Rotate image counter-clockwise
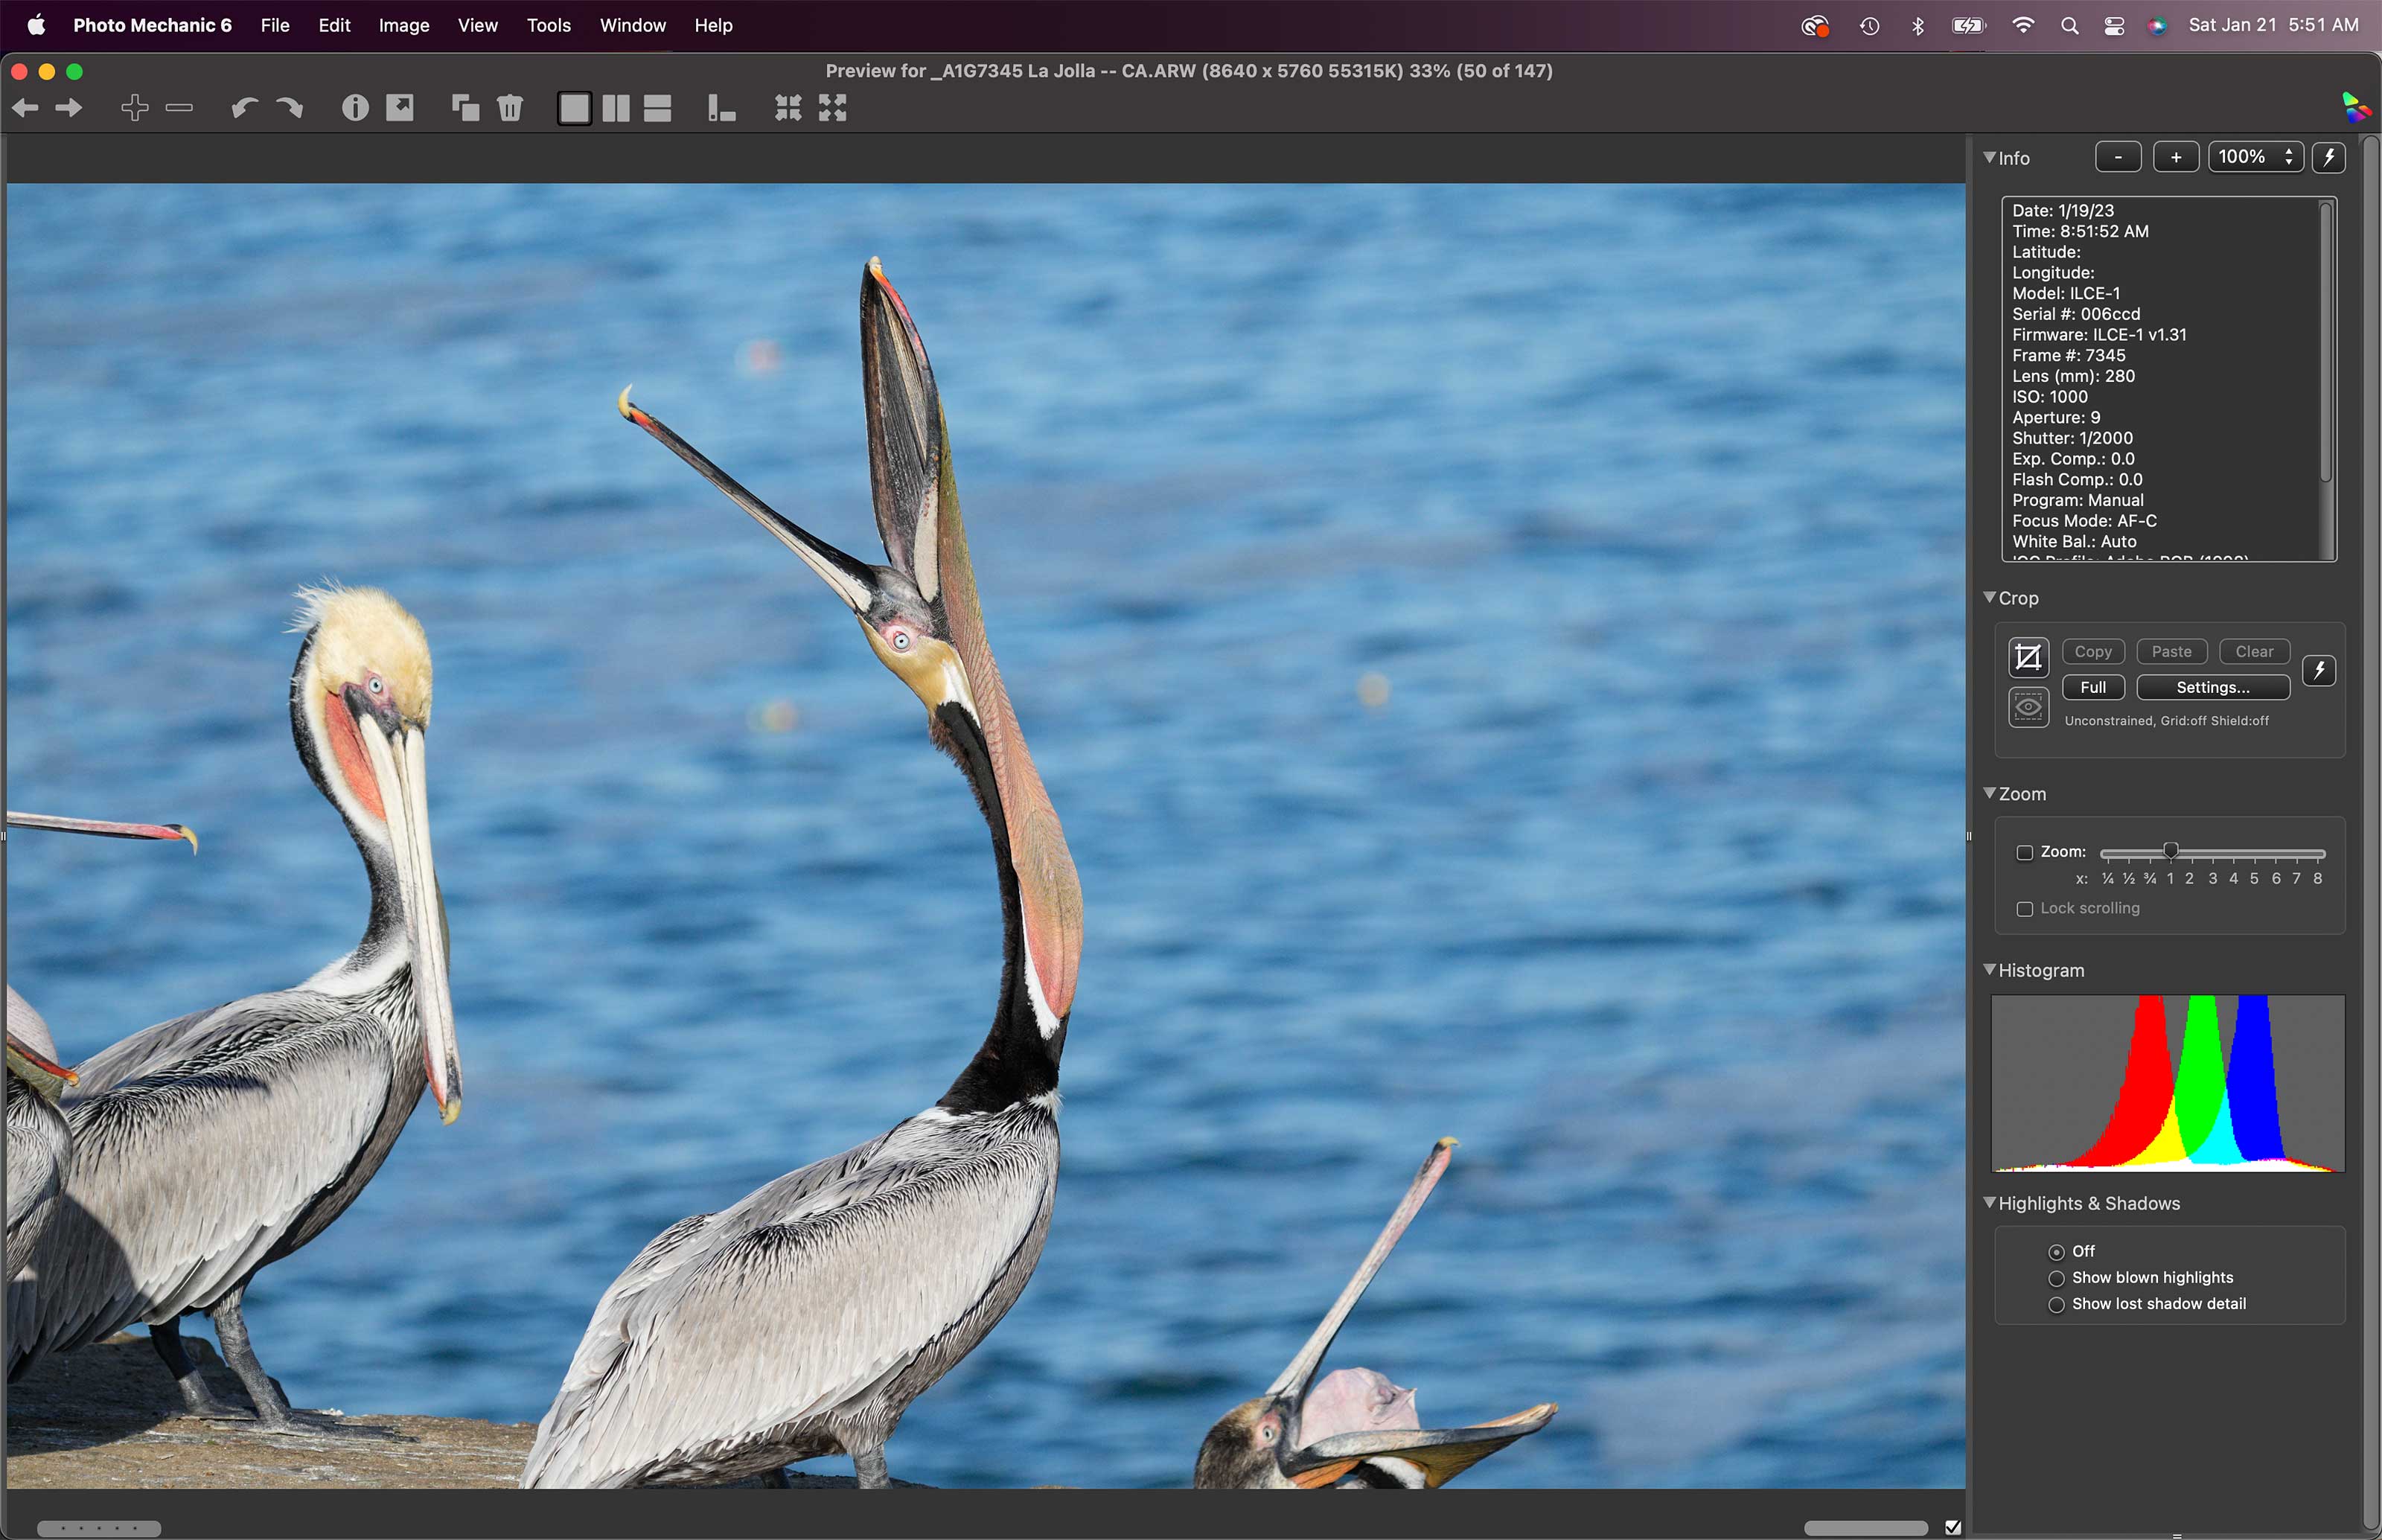Screen dimensions: 2382x1540 [244, 108]
